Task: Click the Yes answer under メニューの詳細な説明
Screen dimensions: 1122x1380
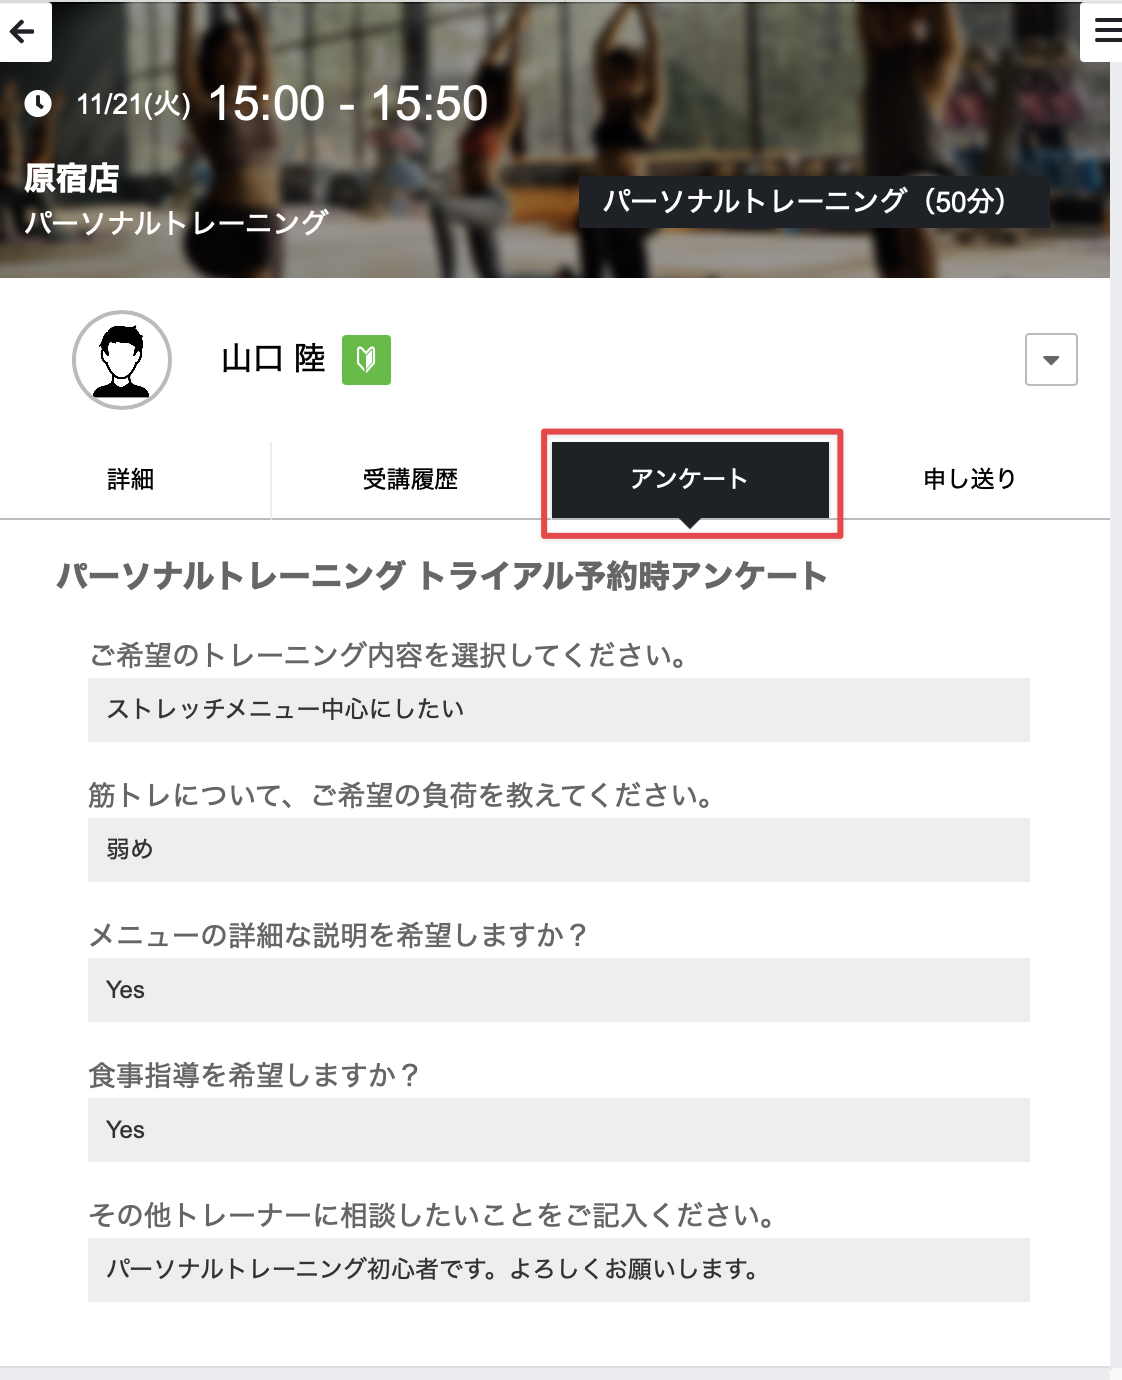Action: pyautogui.click(x=558, y=990)
